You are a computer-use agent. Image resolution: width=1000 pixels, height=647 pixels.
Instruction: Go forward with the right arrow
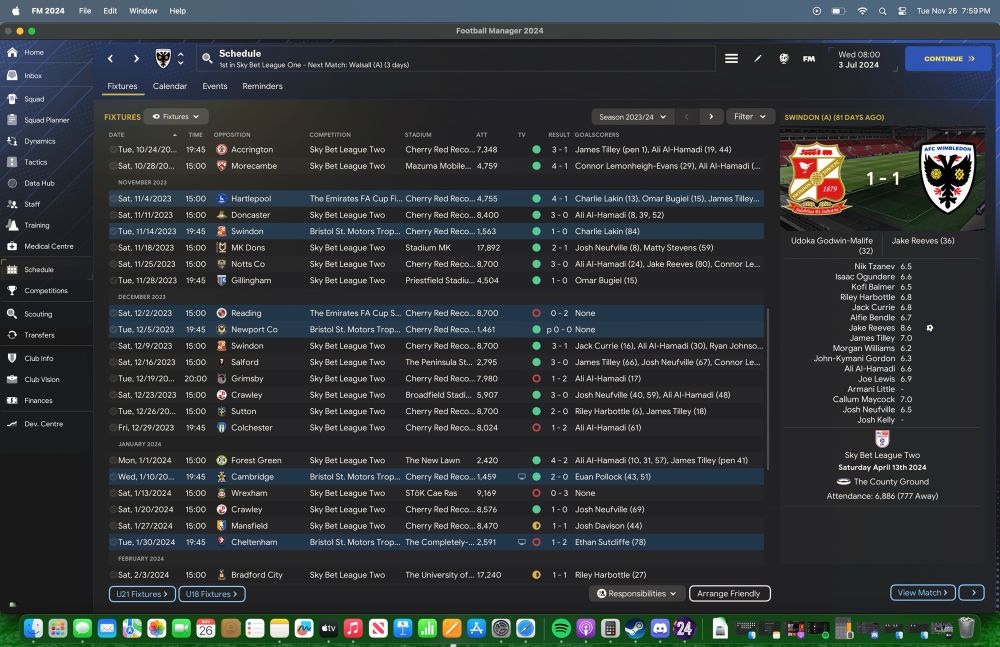tap(136, 59)
